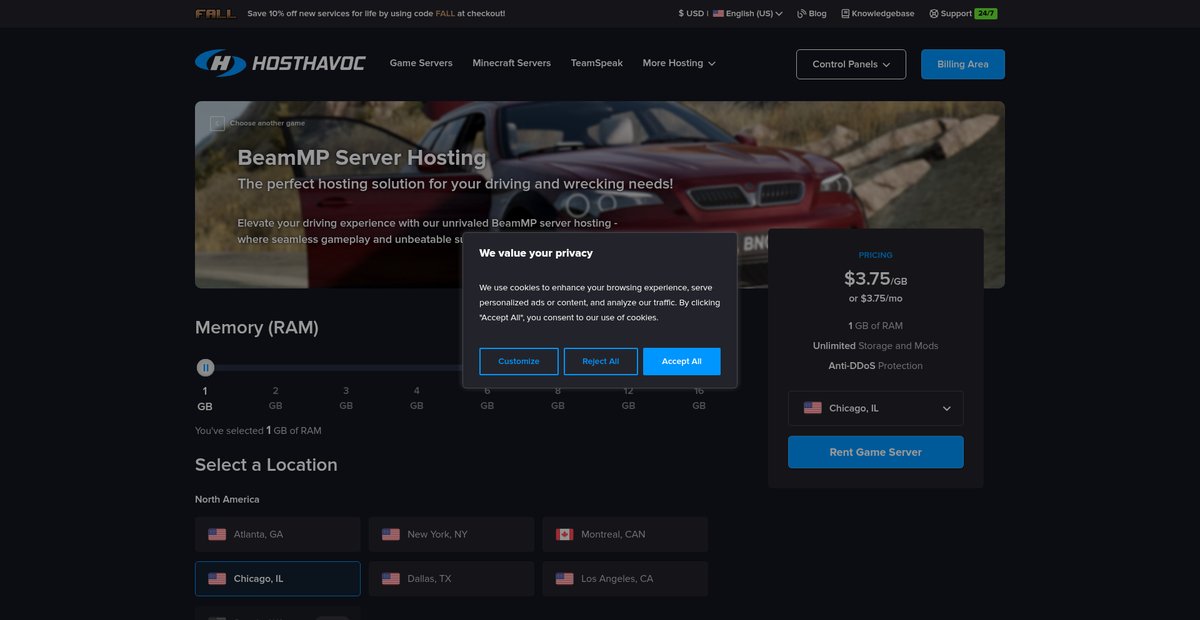Open the Chicago, IL location dropdown in pricing
The height and width of the screenshot is (620, 1200).
876,408
